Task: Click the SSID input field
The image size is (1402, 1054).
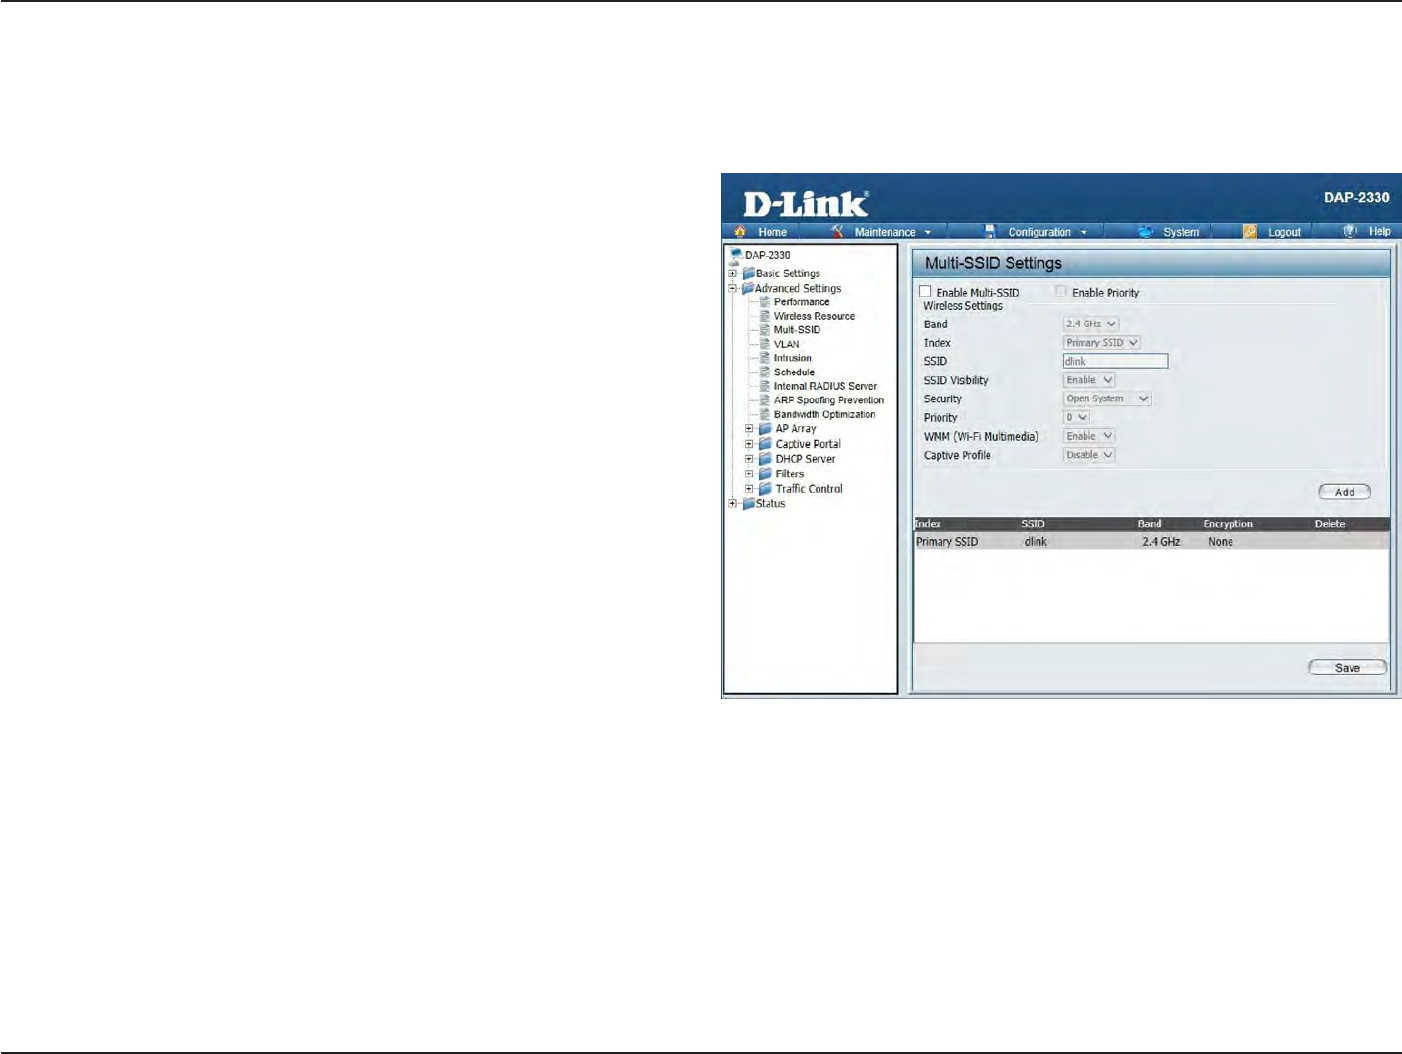Action: click(x=1115, y=361)
